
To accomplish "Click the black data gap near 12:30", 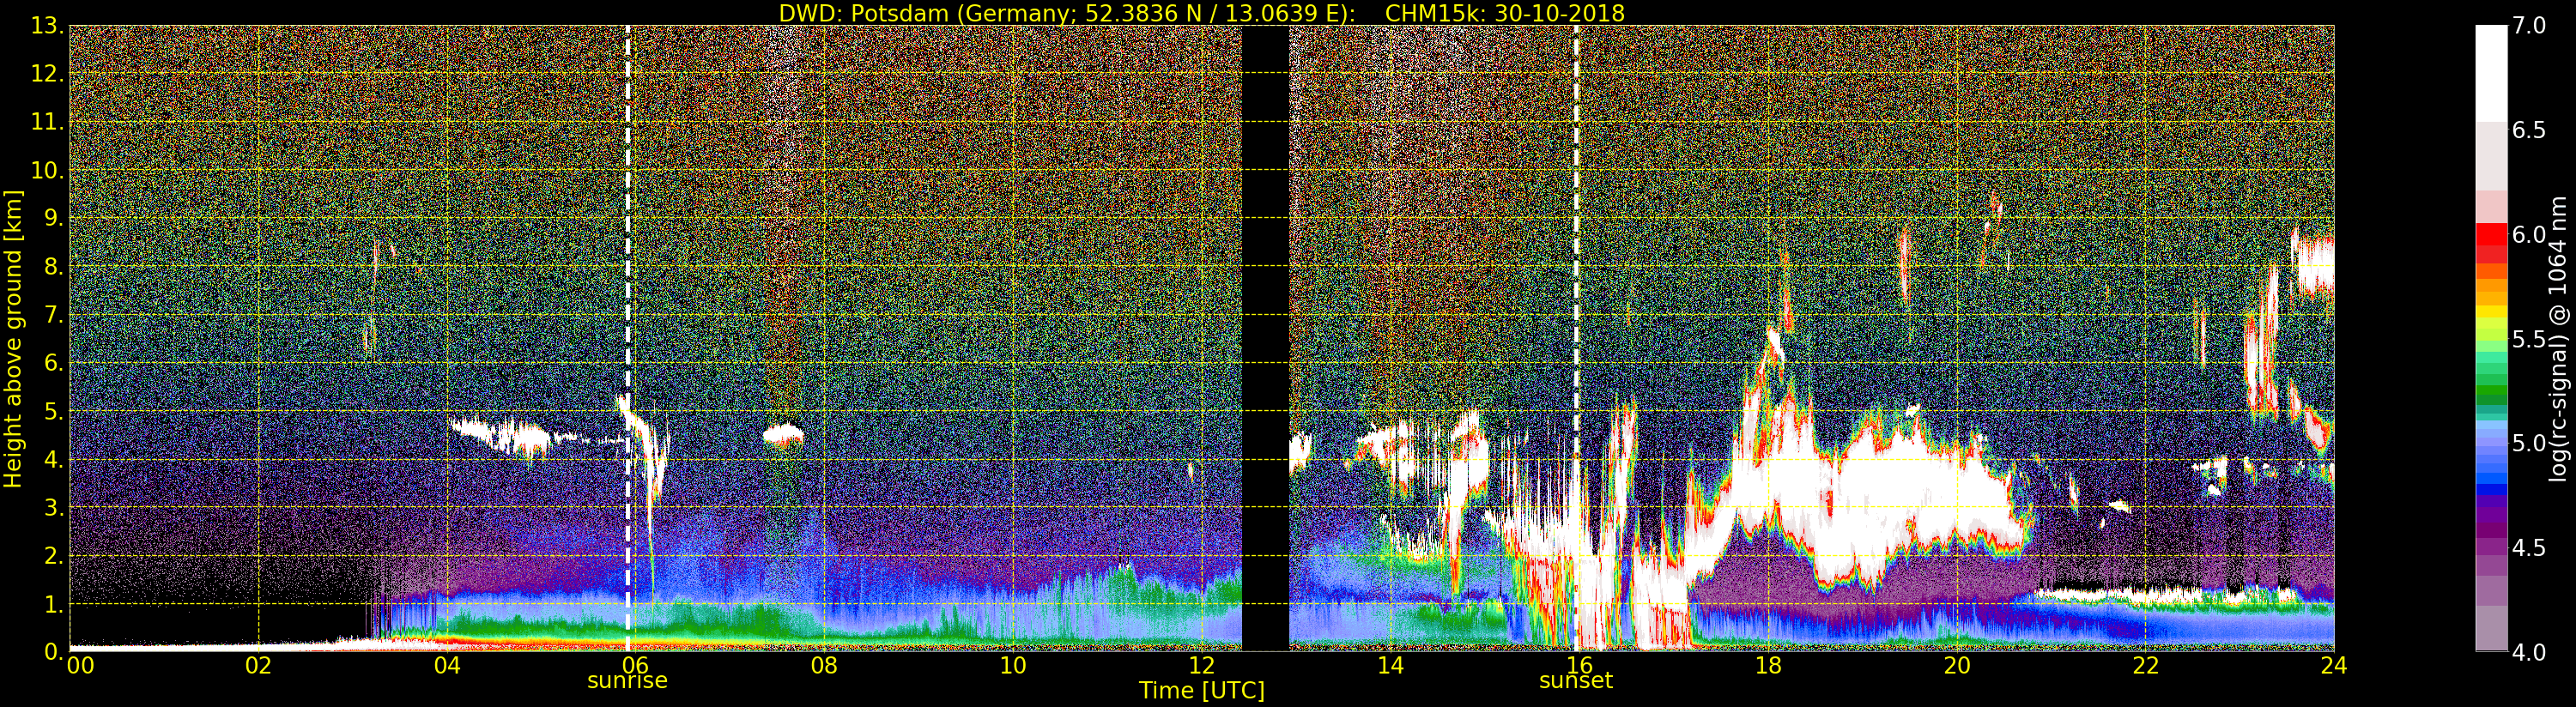I will 1265,338.
